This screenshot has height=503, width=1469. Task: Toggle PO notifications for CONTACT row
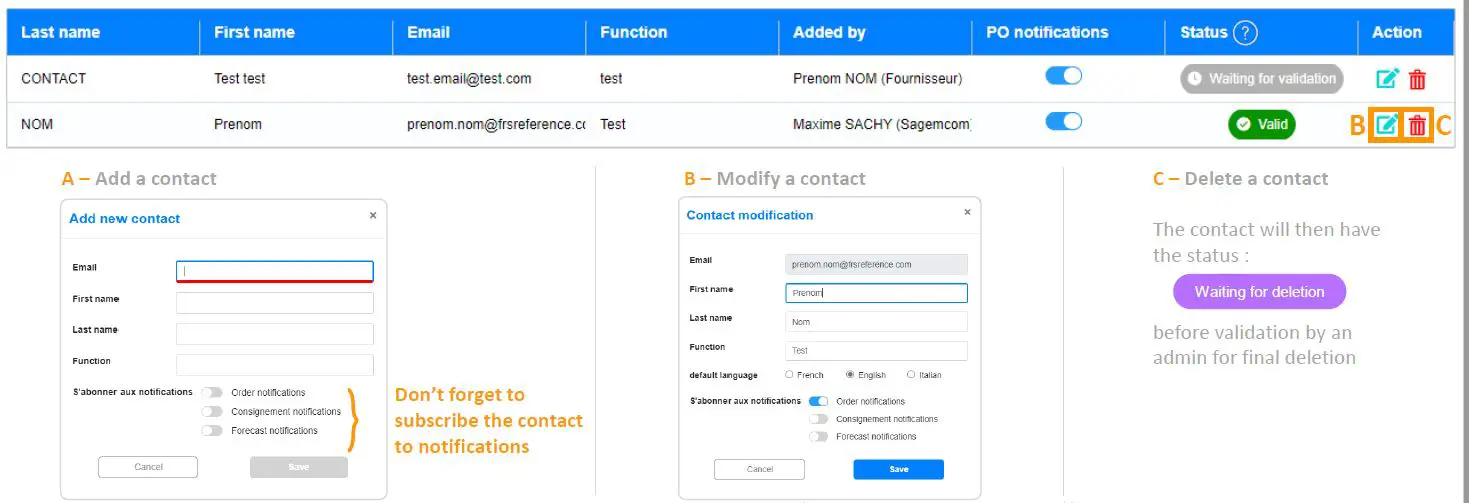[1063, 76]
